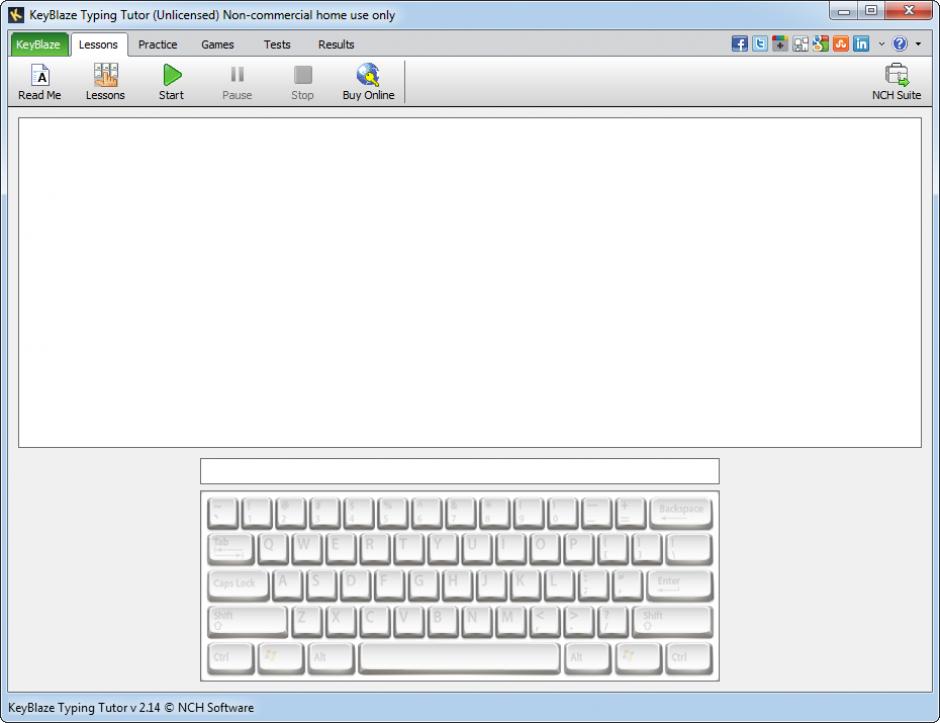Open the NCH Suite toolbox icon

point(896,82)
